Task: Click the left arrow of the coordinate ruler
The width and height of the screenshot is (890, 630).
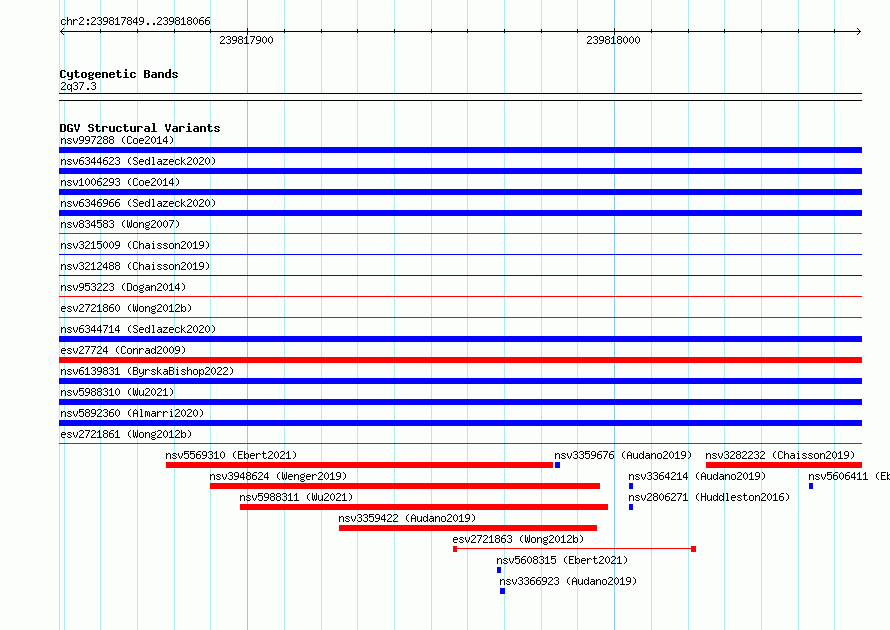Action: 62,31
